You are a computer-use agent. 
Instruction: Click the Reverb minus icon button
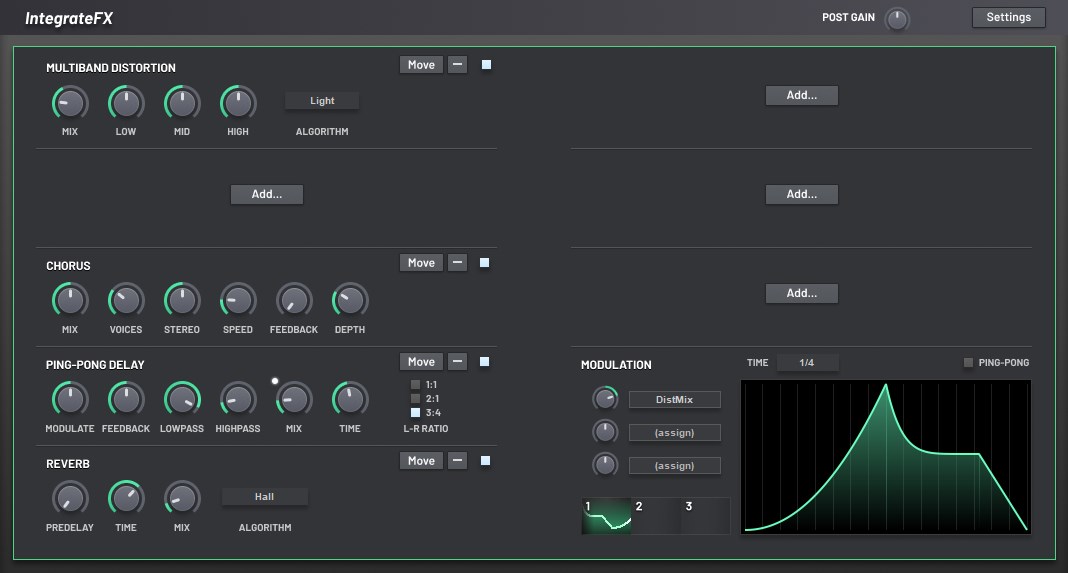pos(458,461)
